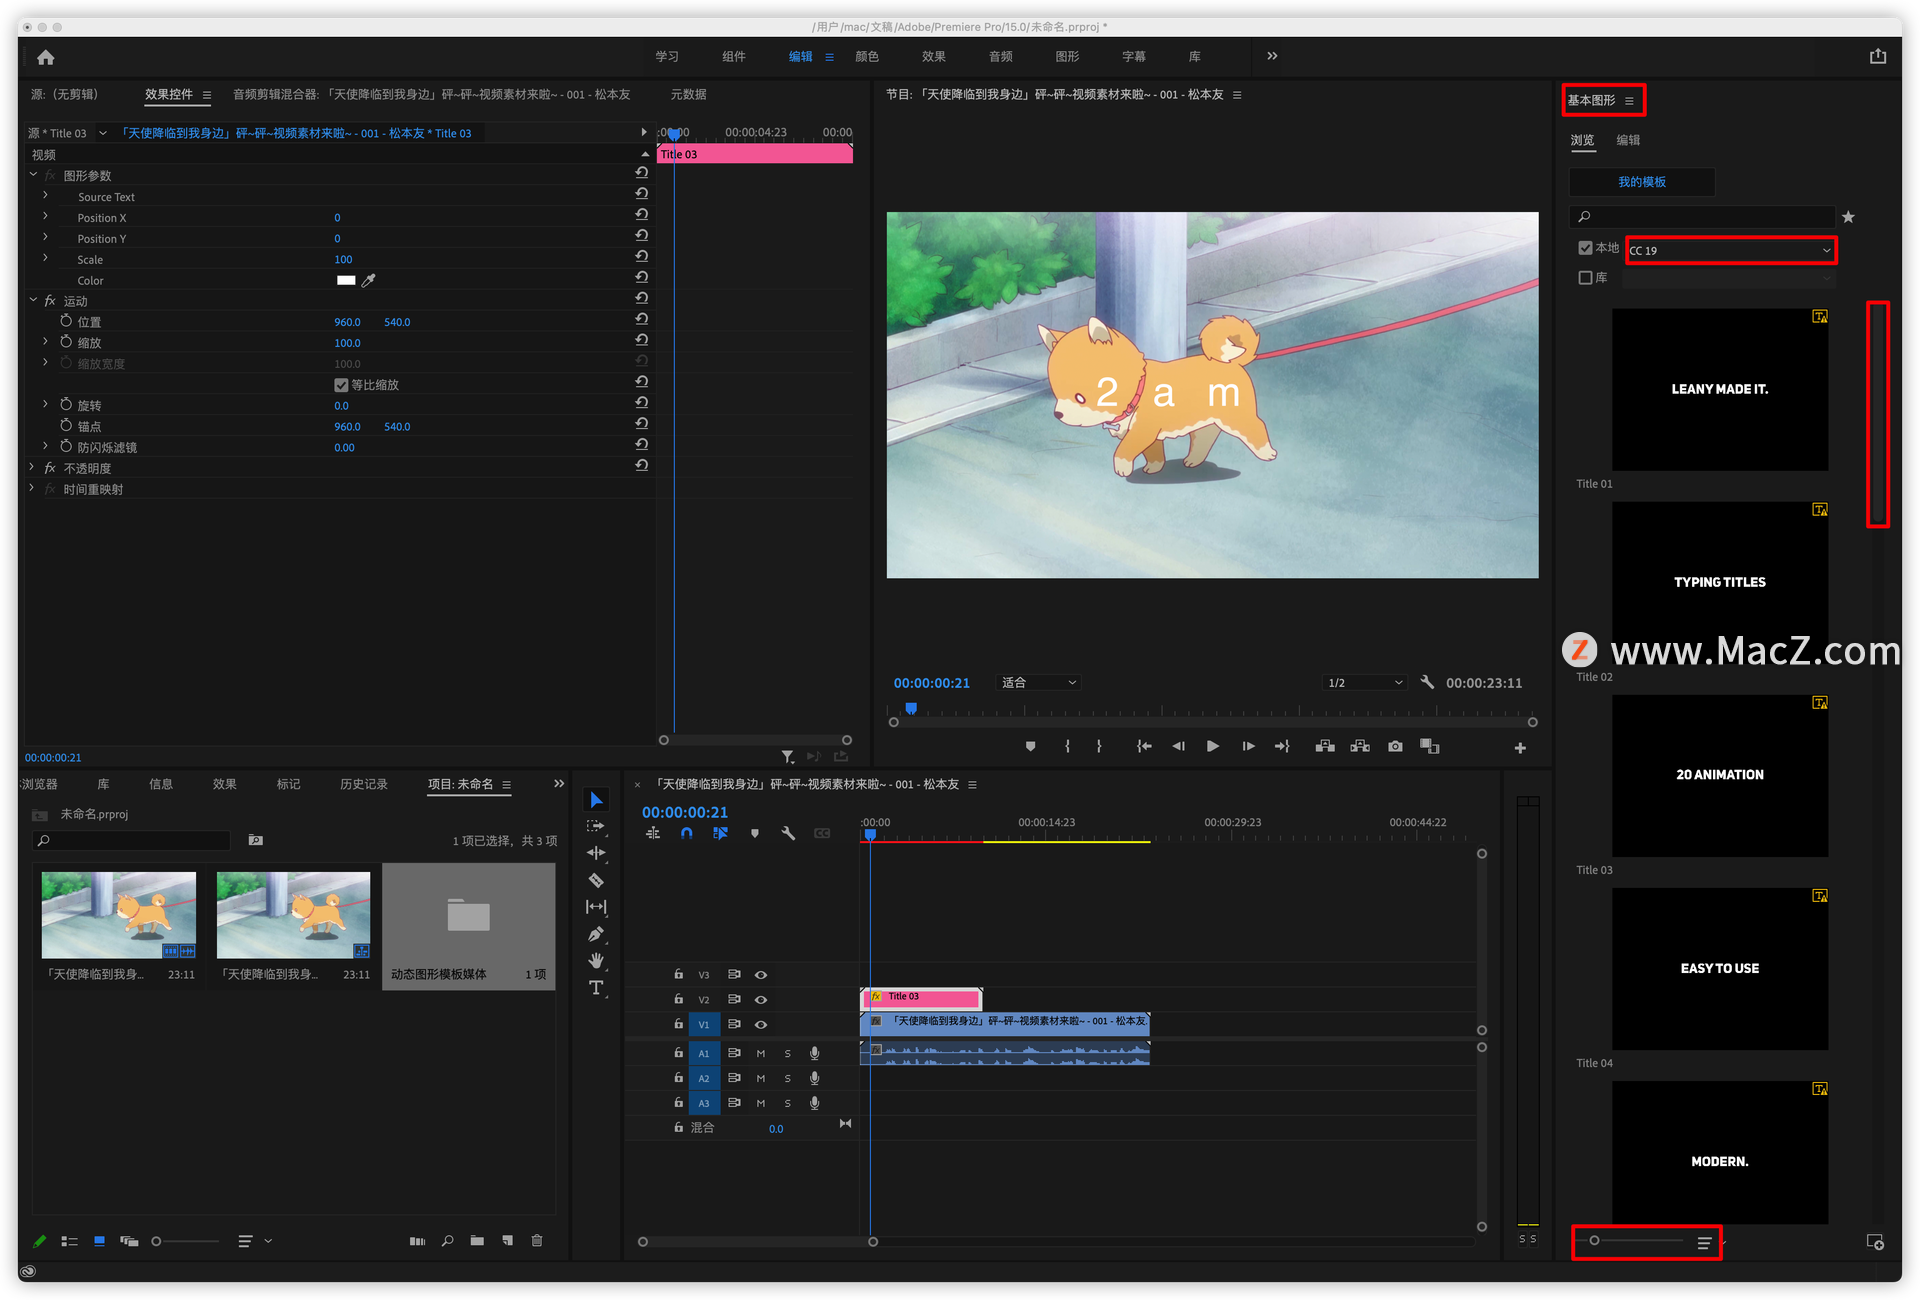Toggle snap magnet in timeline

[x=686, y=833]
